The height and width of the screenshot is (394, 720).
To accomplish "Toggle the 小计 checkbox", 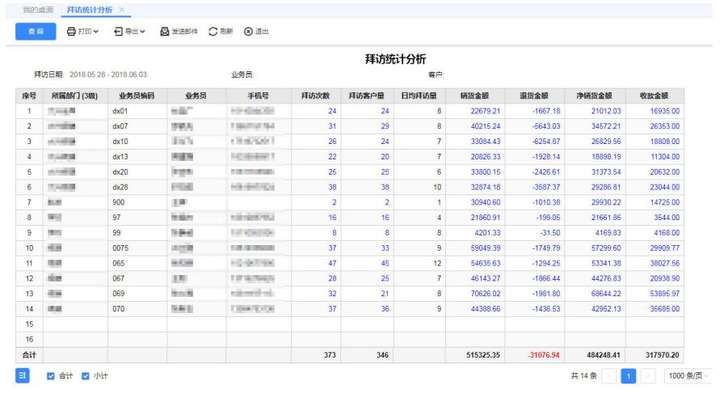I will (85, 376).
